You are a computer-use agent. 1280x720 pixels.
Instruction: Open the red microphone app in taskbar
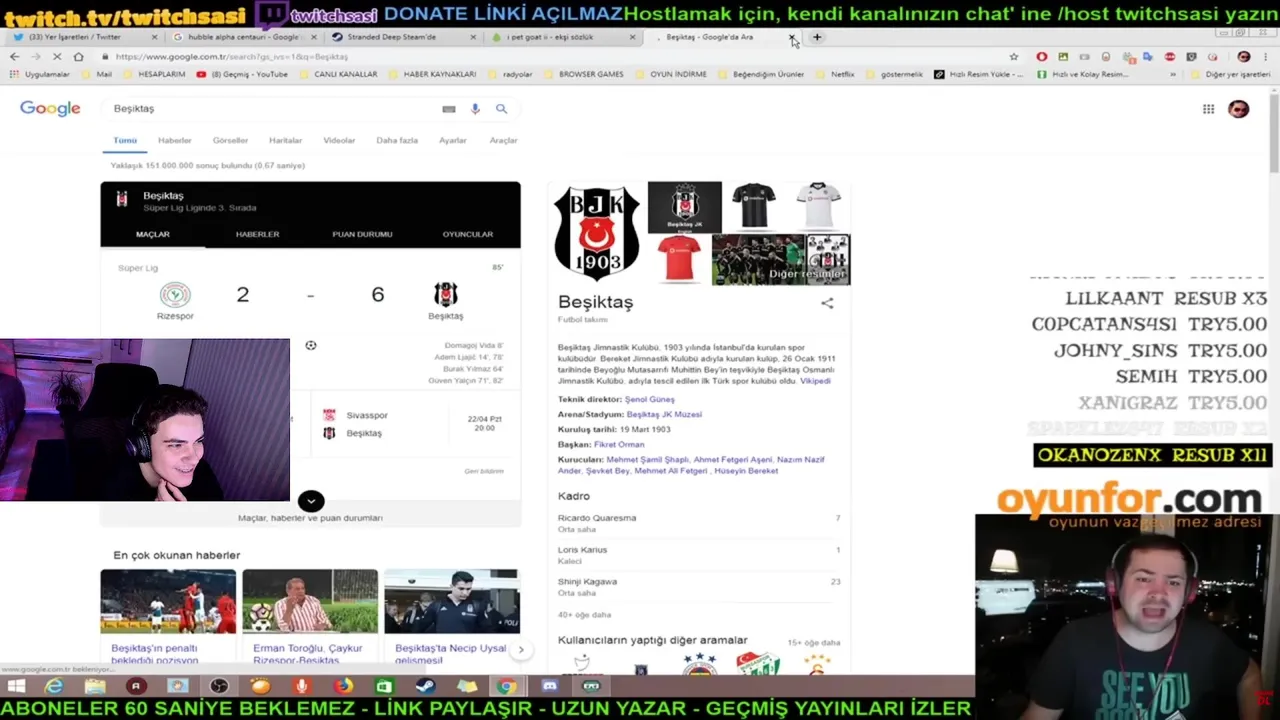tap(301, 686)
